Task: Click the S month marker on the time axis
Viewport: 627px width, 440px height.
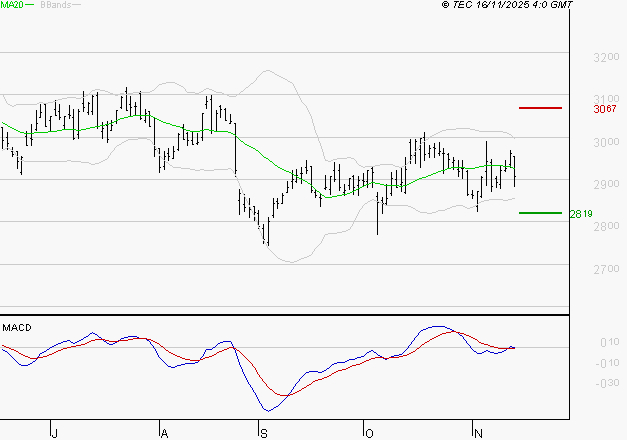Action: [264, 433]
